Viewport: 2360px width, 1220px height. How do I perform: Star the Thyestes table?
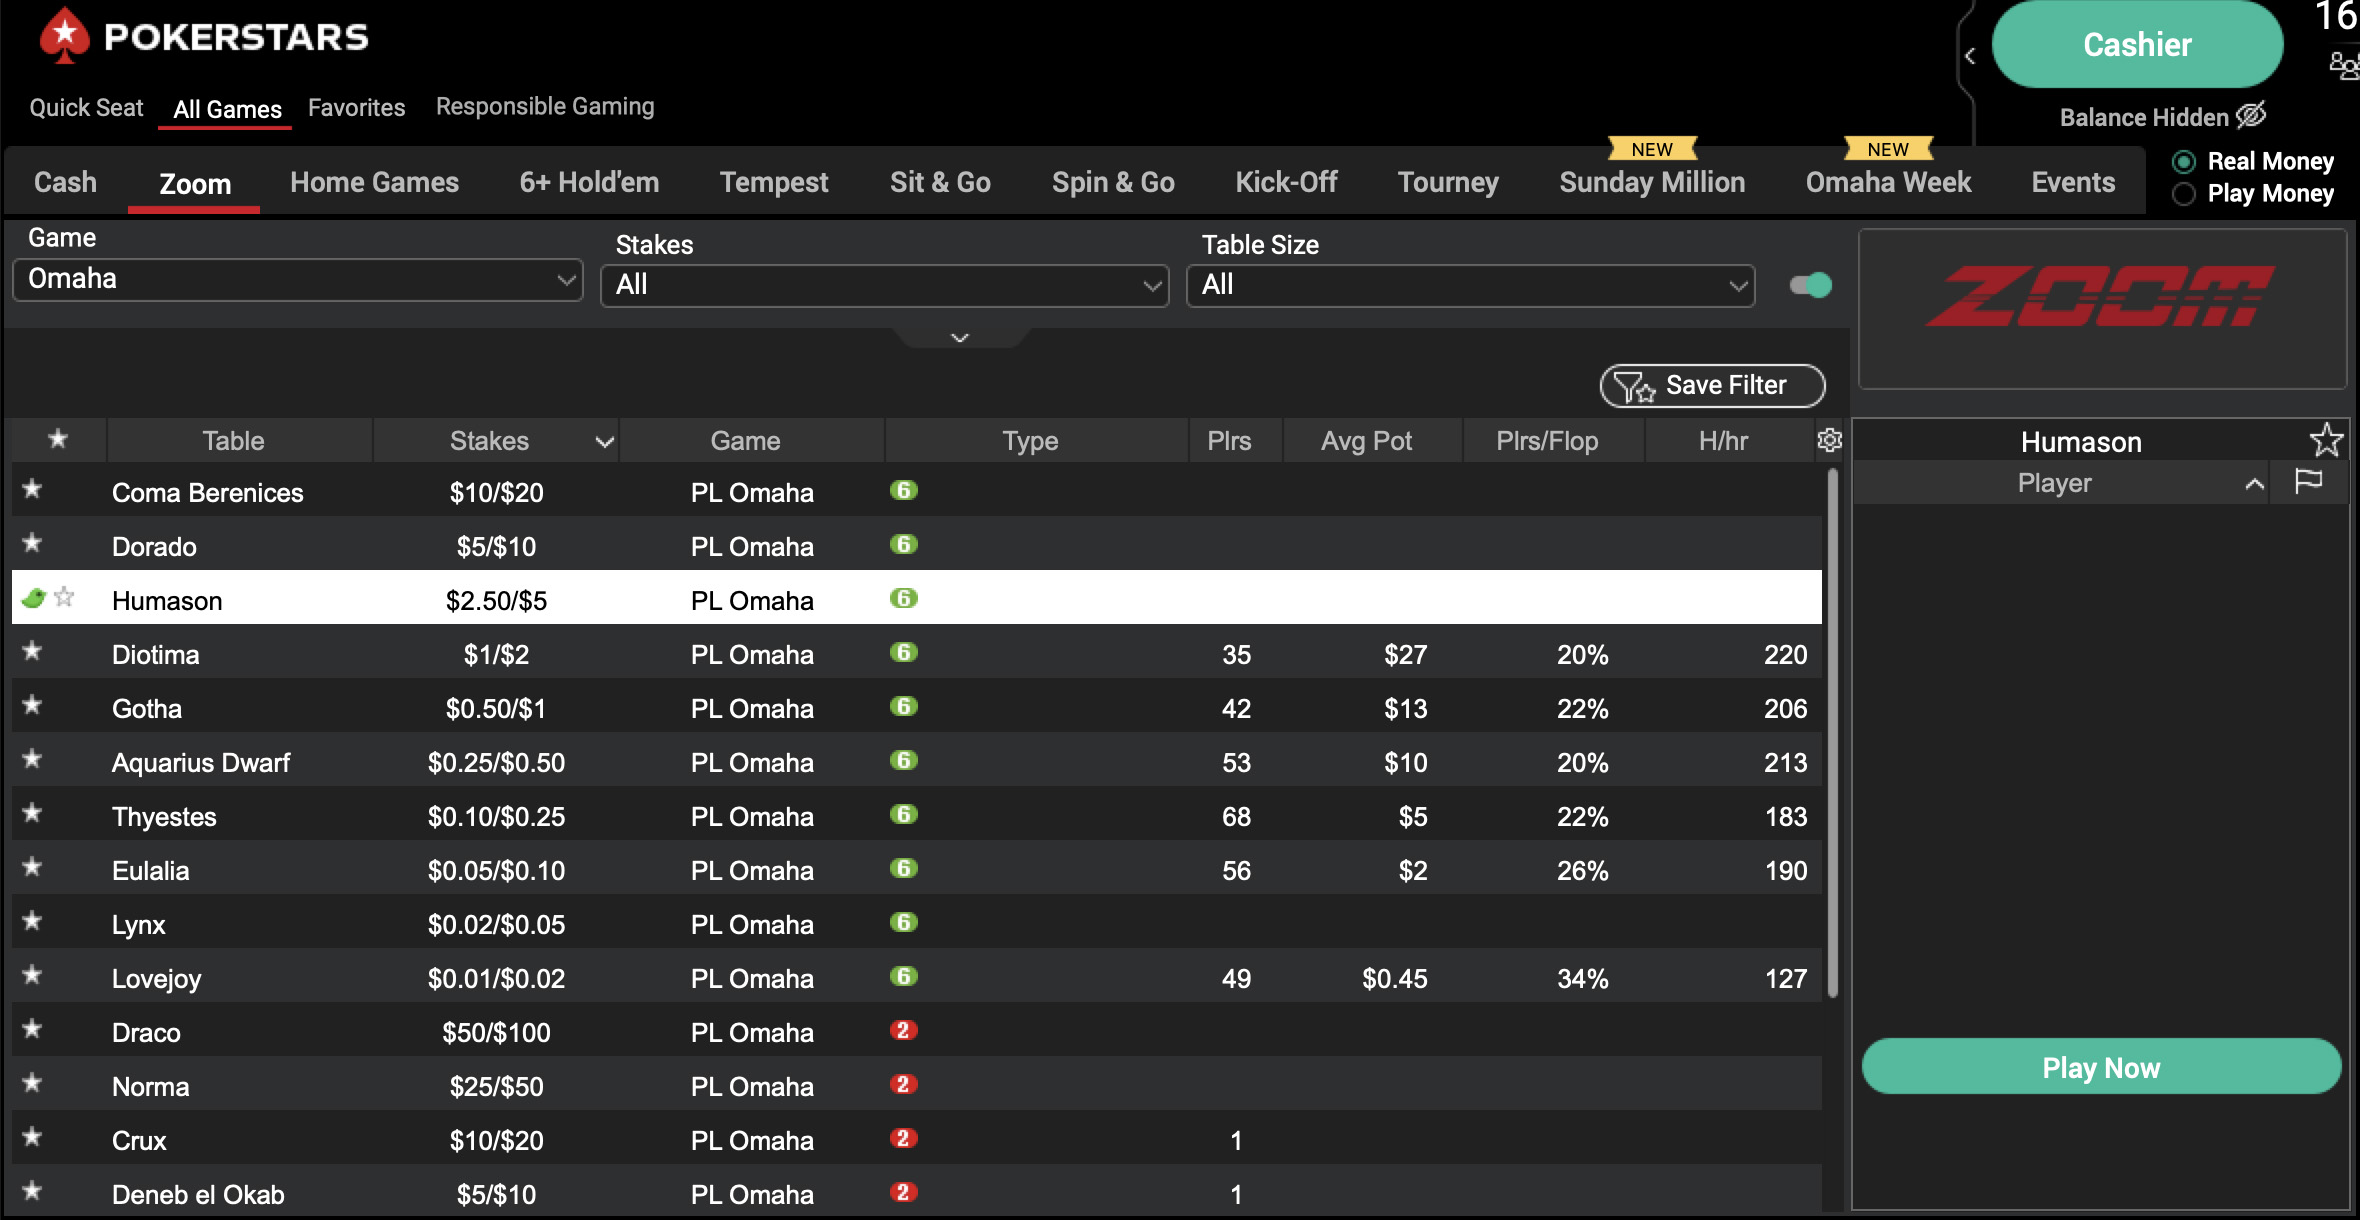point(32,813)
